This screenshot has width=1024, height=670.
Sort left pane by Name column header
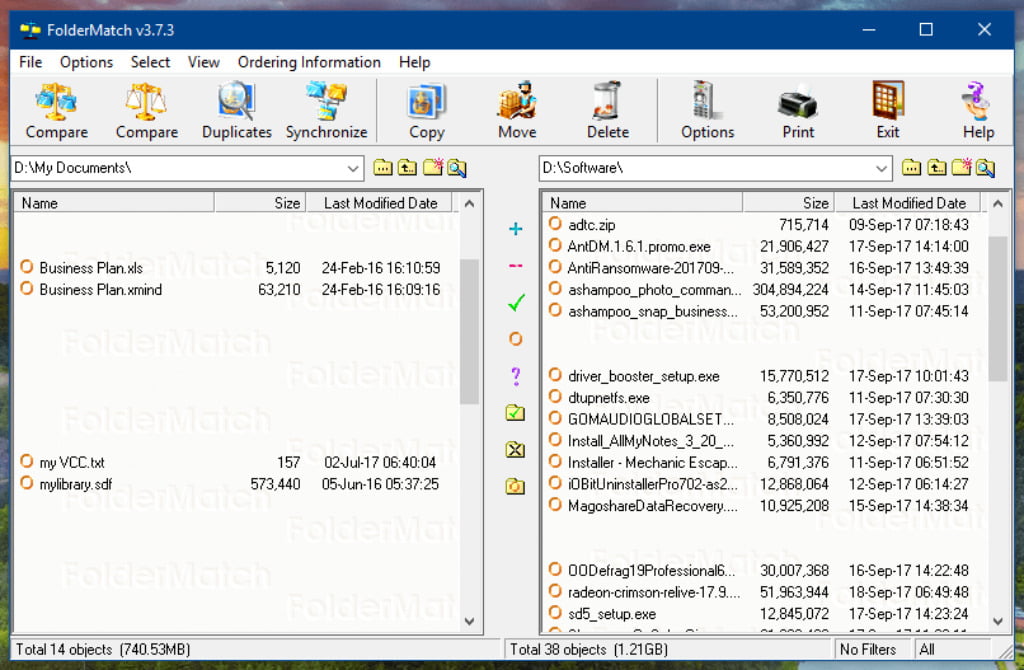(114, 203)
